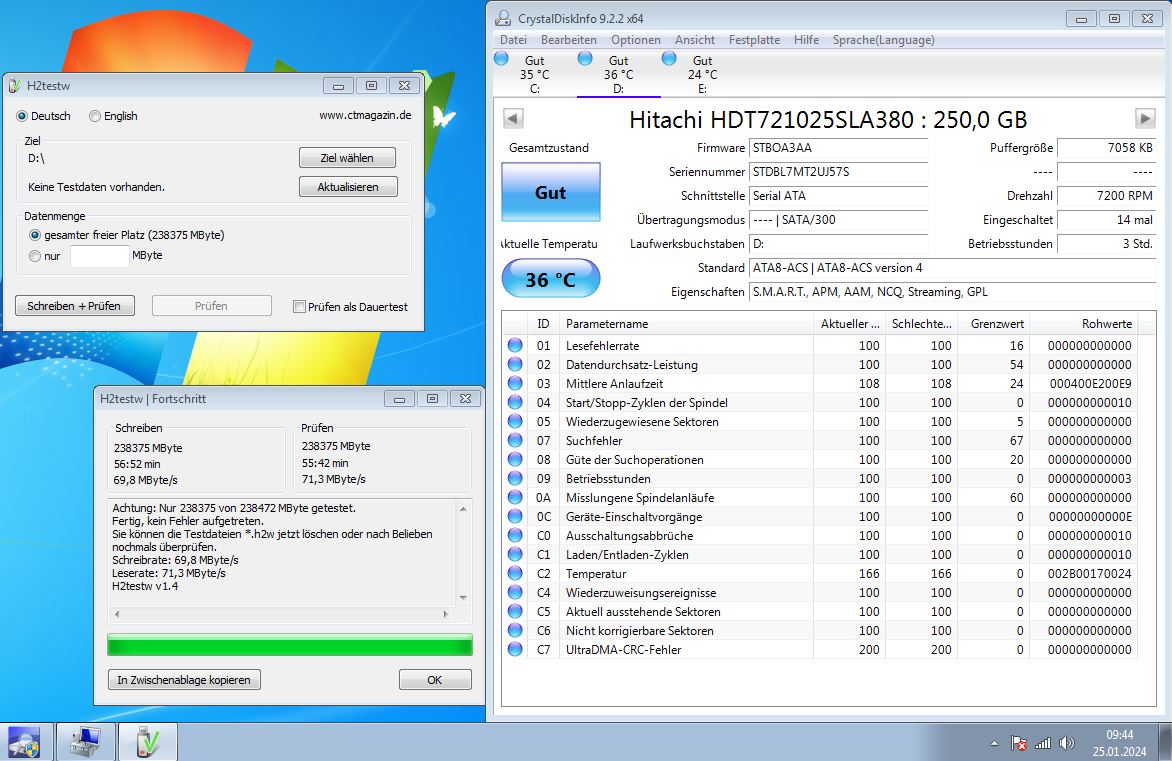The image size is (1172, 761).
Task: Select drive C: health indicator in CrystalDiskInfo
Action: click(502, 58)
